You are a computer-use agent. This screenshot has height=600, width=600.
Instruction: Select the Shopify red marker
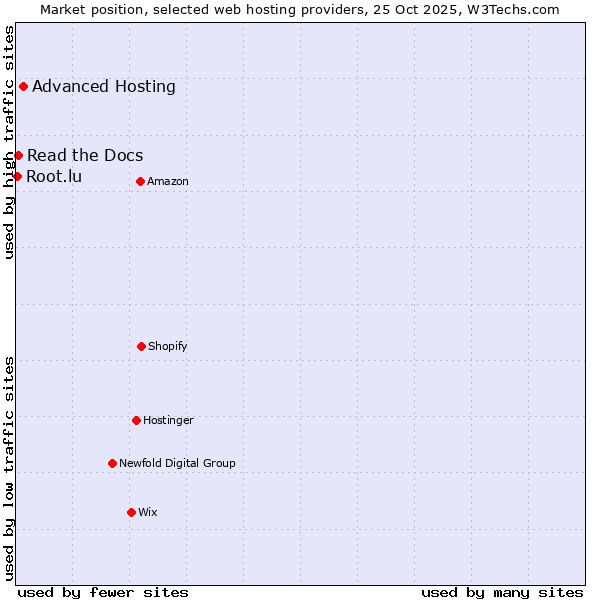click(x=141, y=346)
